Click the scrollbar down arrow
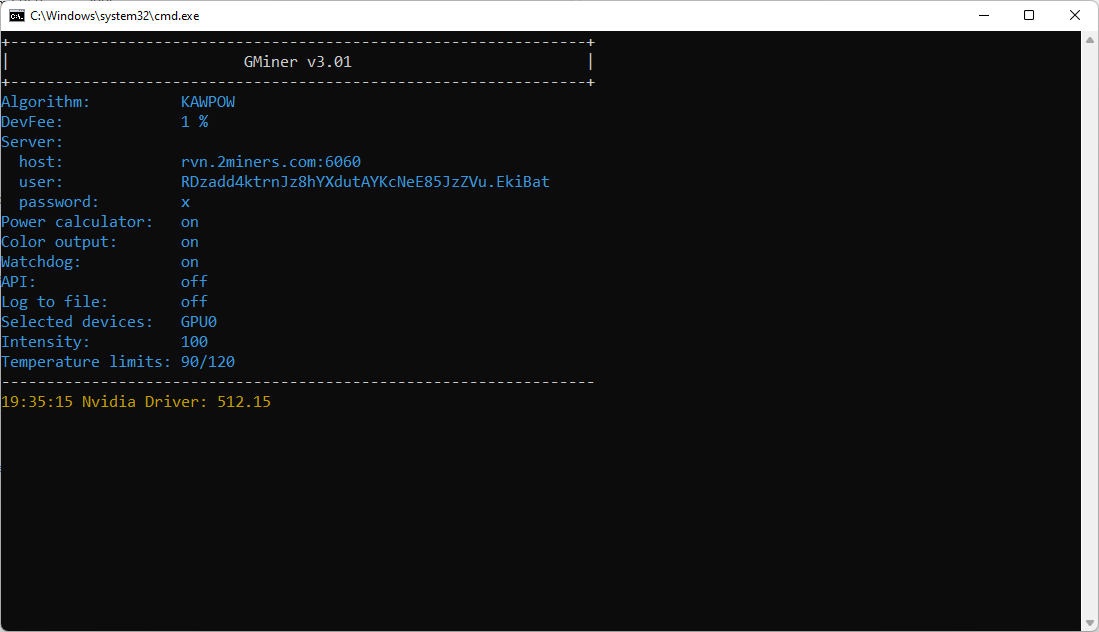Screen dimensions: 1099x632 point(1089,623)
